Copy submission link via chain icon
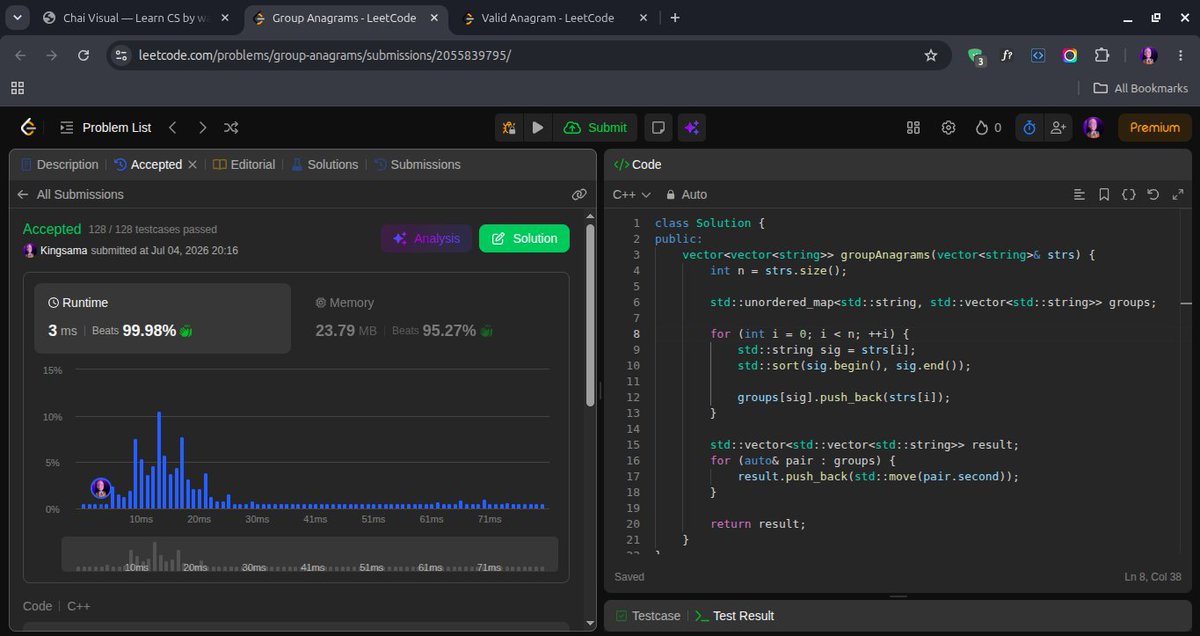Screen dimensions: 1200x636 click(579, 194)
